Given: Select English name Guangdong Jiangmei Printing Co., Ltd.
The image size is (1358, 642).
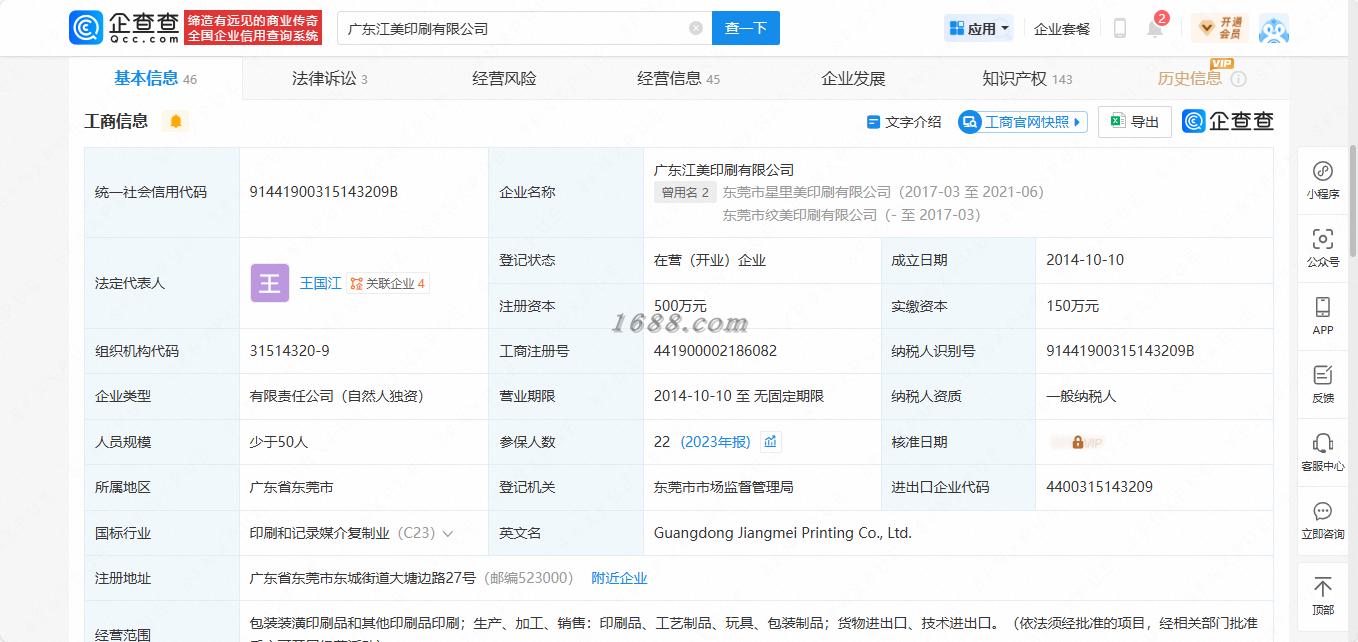Looking at the screenshot, I should pyautogui.click(x=783, y=533).
